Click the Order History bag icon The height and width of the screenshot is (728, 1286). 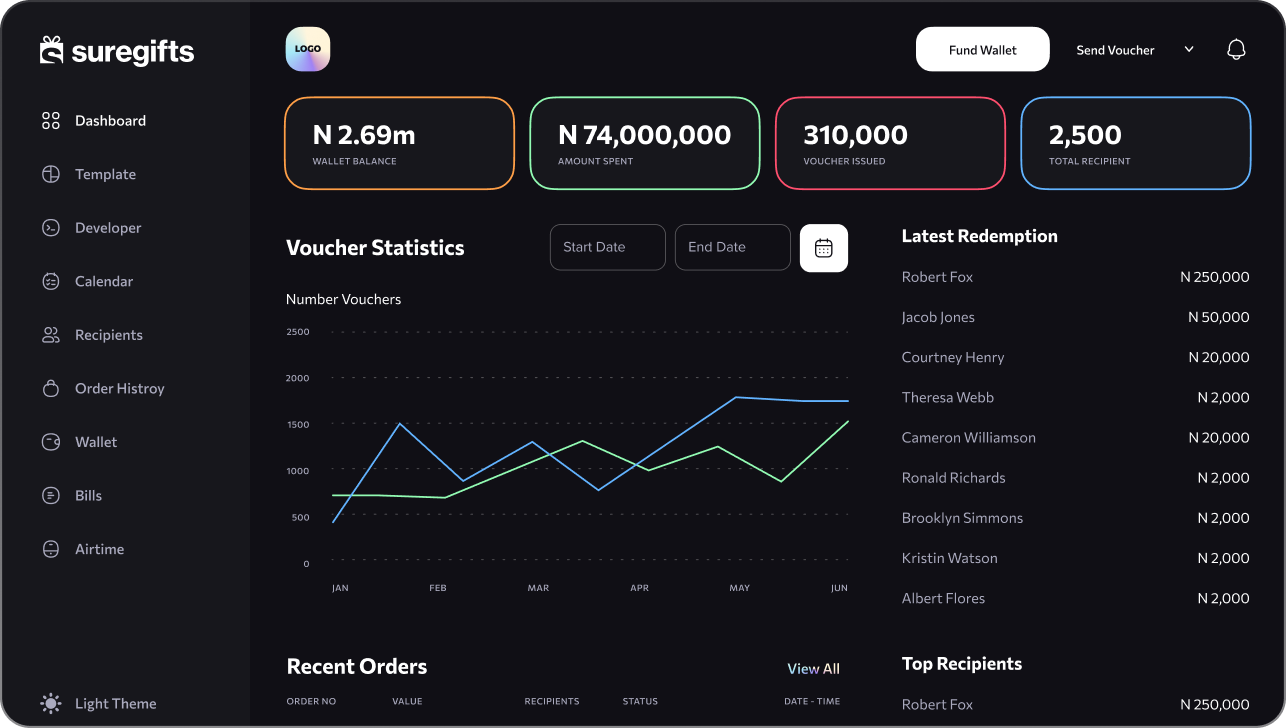tap(51, 388)
